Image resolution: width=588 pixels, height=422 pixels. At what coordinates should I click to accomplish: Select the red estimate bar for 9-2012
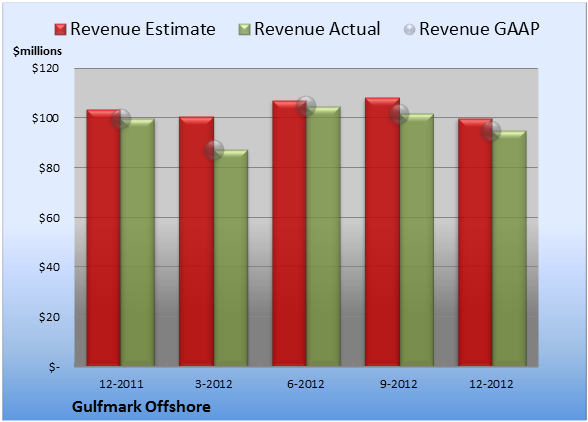coord(382,232)
